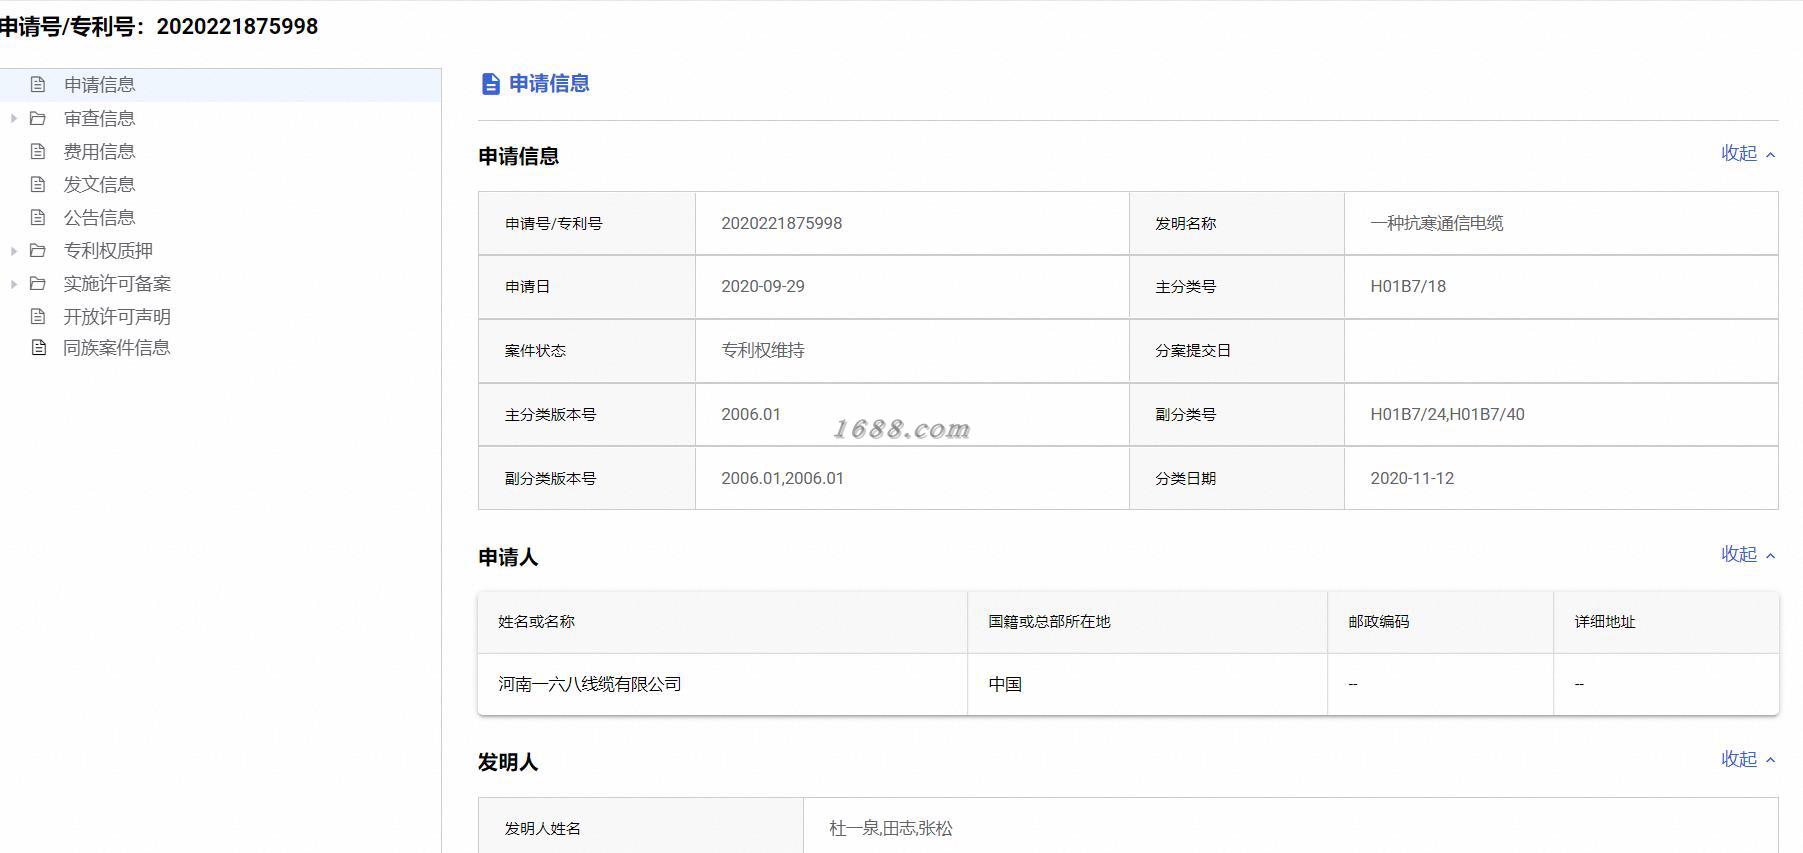The image size is (1803, 853).
Task: Click the folder icon beside 实施许可备案
Action: pos(38,283)
